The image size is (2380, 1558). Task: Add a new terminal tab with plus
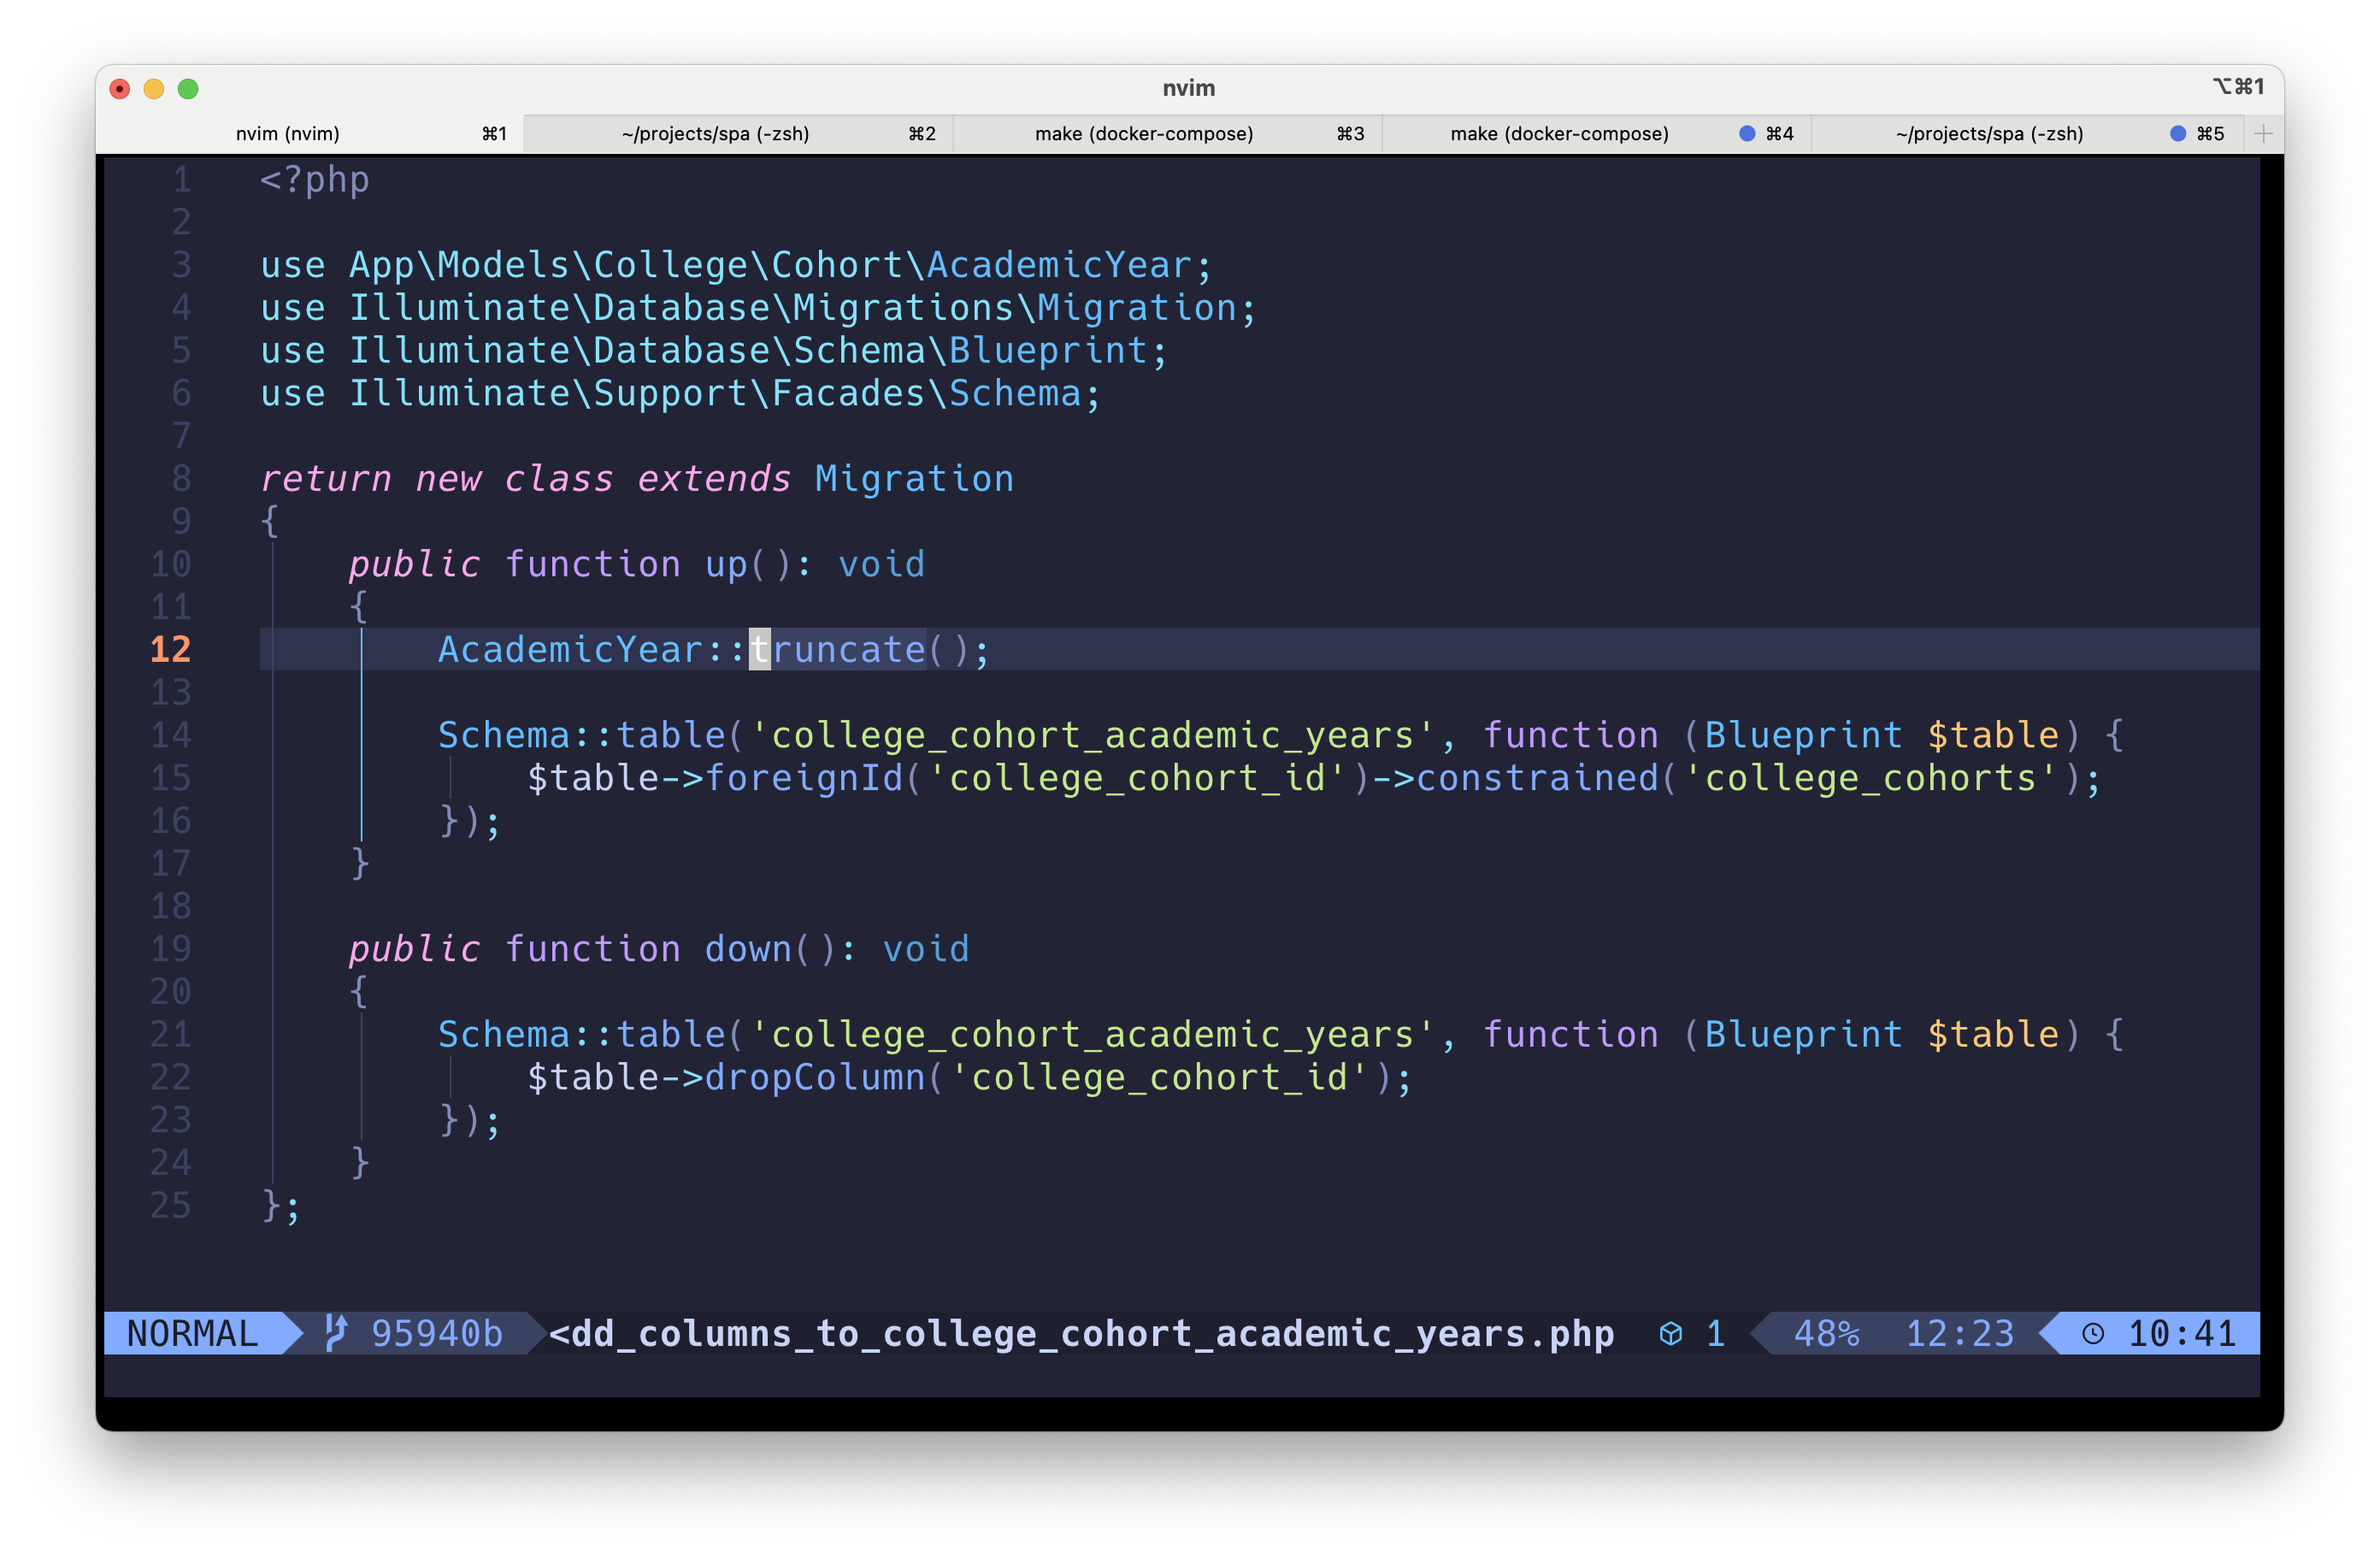point(2264,134)
